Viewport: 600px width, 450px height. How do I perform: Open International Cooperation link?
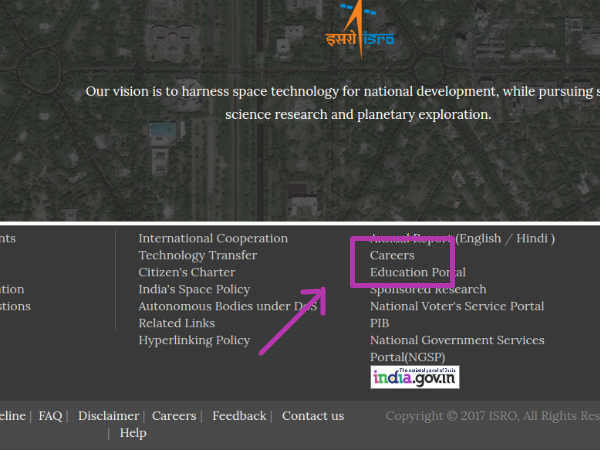(213, 238)
